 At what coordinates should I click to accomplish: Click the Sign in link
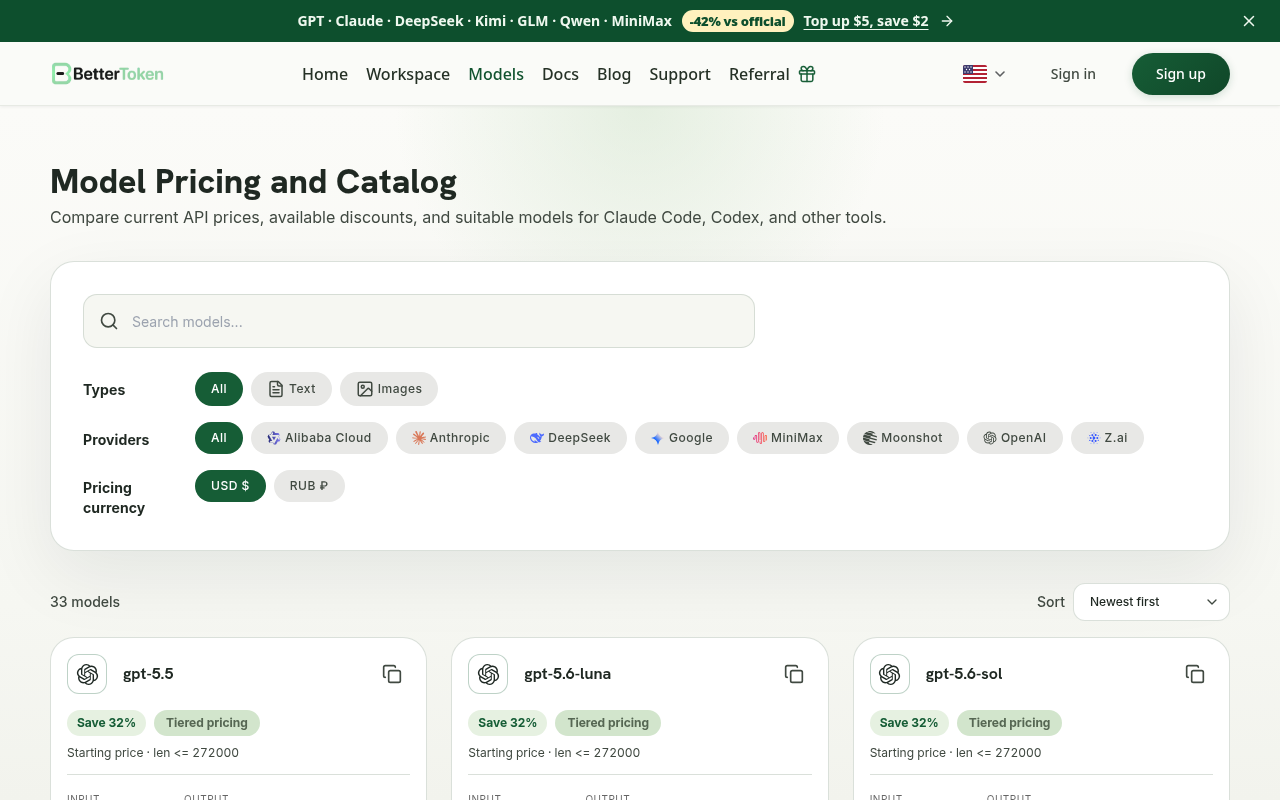(x=1073, y=74)
